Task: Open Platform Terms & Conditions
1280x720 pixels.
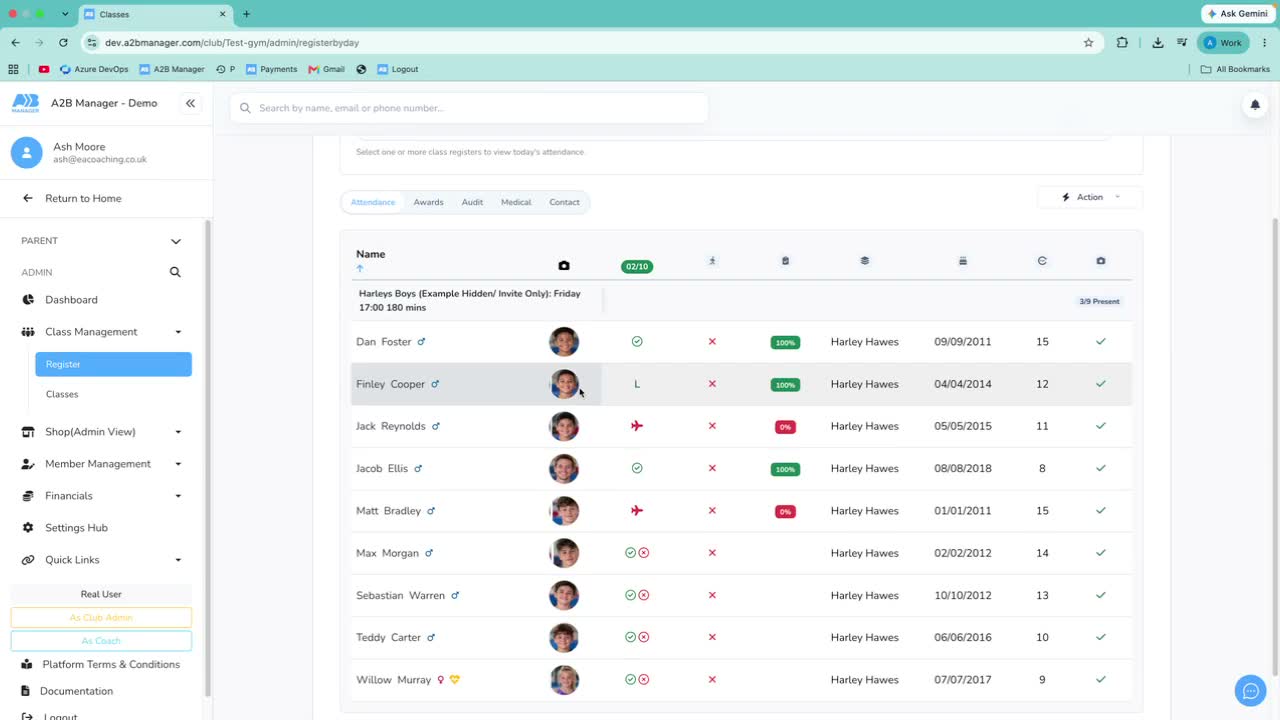Action: click(x=111, y=664)
